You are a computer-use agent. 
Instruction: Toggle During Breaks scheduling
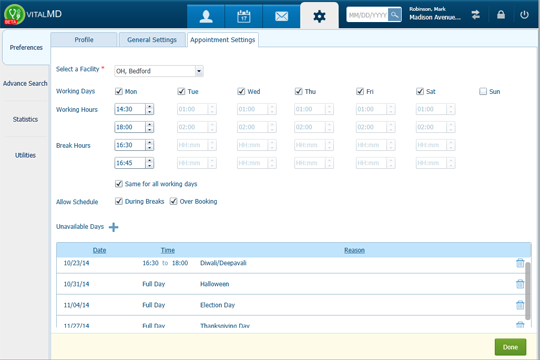(x=119, y=201)
